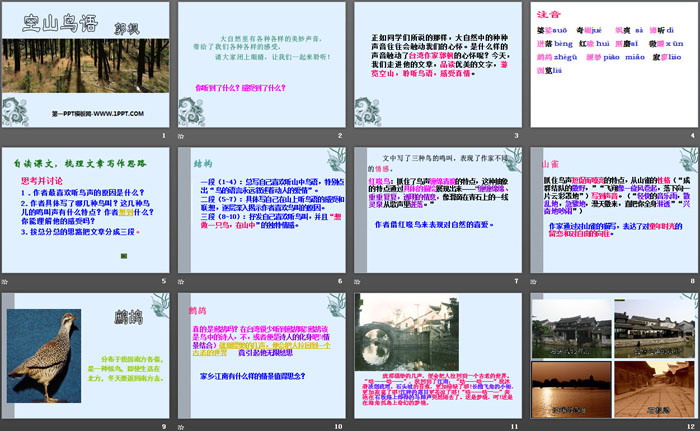Click slide number 11 label

click(x=514, y=427)
